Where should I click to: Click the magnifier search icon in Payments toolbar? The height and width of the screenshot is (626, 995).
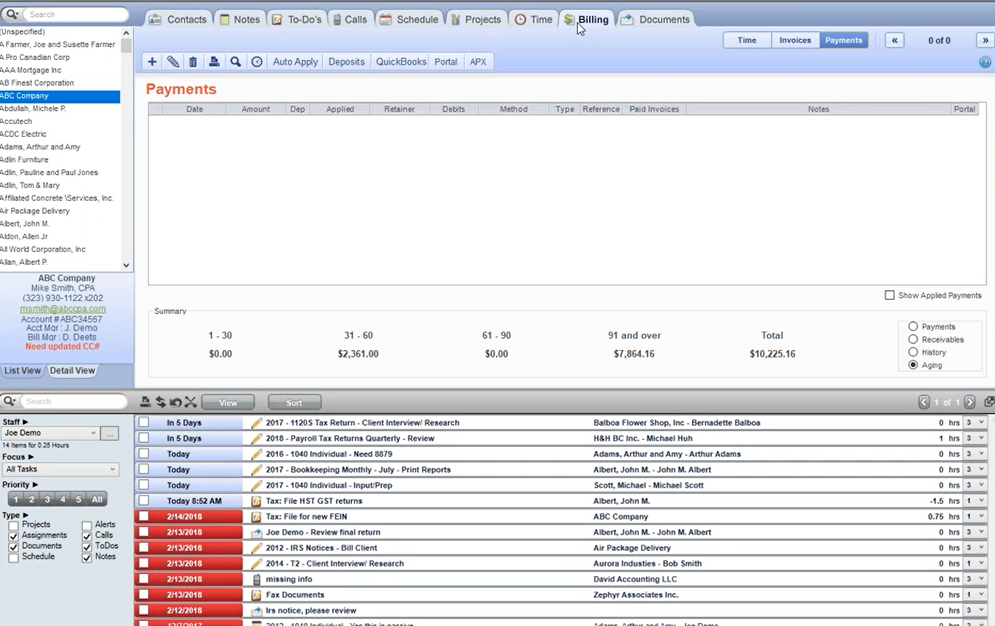[235, 62]
